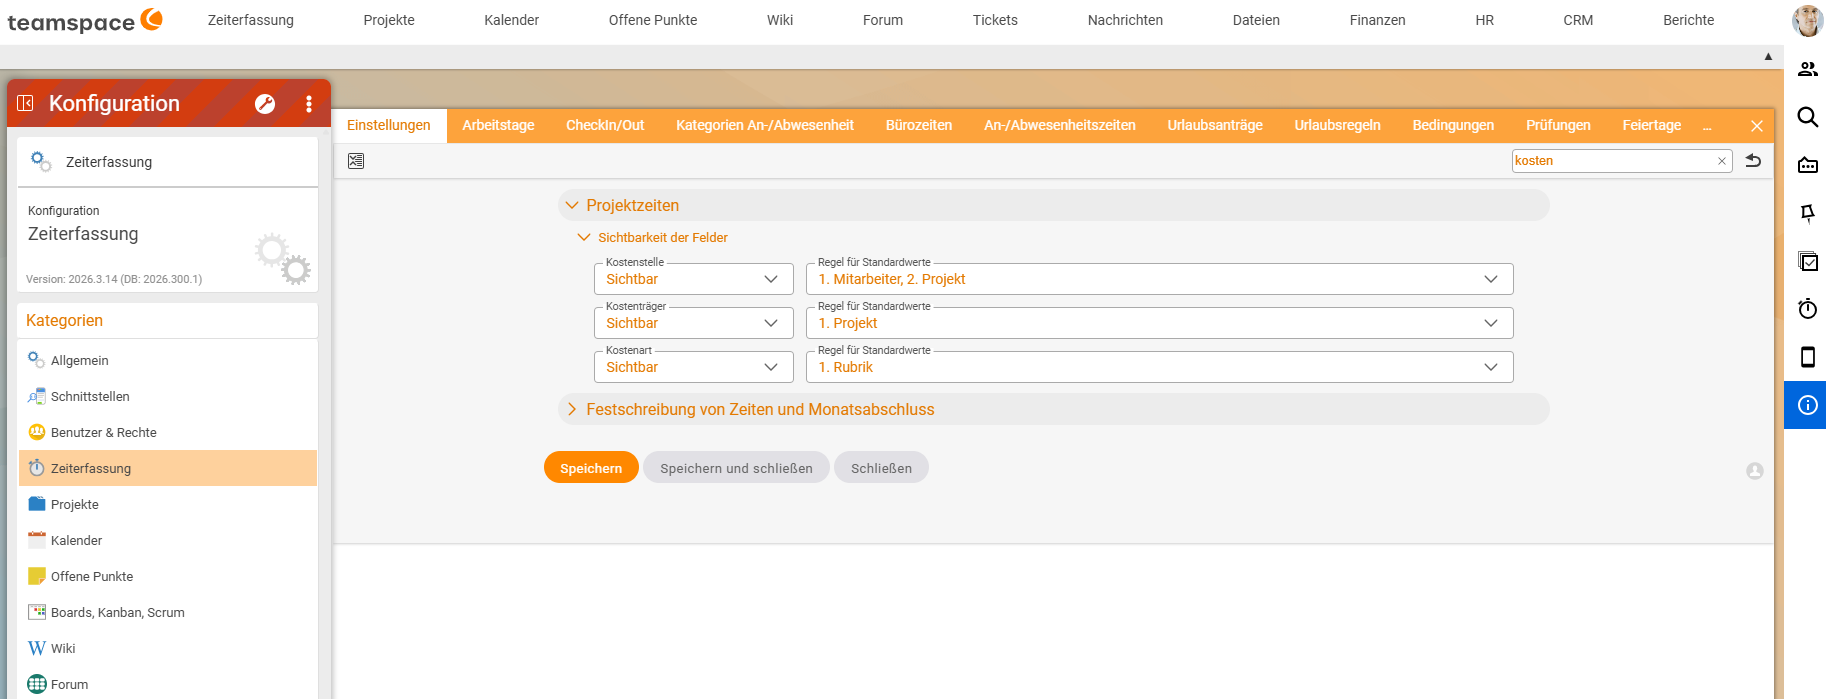The width and height of the screenshot is (1826, 699).
Task: Select Zeiterfassung category in sidebar list
Action: pos(168,468)
